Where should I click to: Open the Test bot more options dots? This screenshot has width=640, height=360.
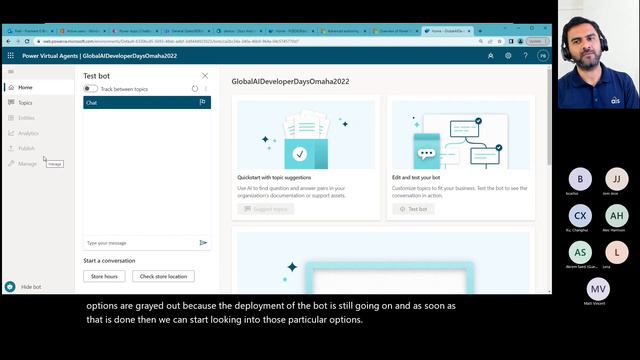click(206, 89)
